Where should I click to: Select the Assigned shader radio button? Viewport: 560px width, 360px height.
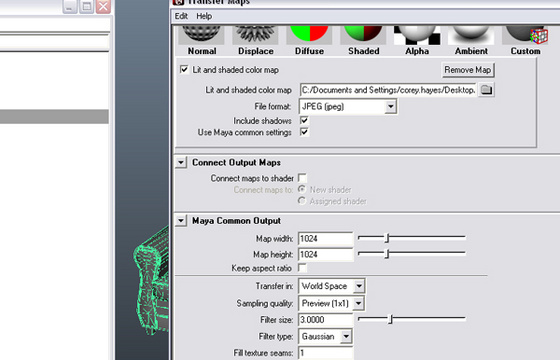302,201
